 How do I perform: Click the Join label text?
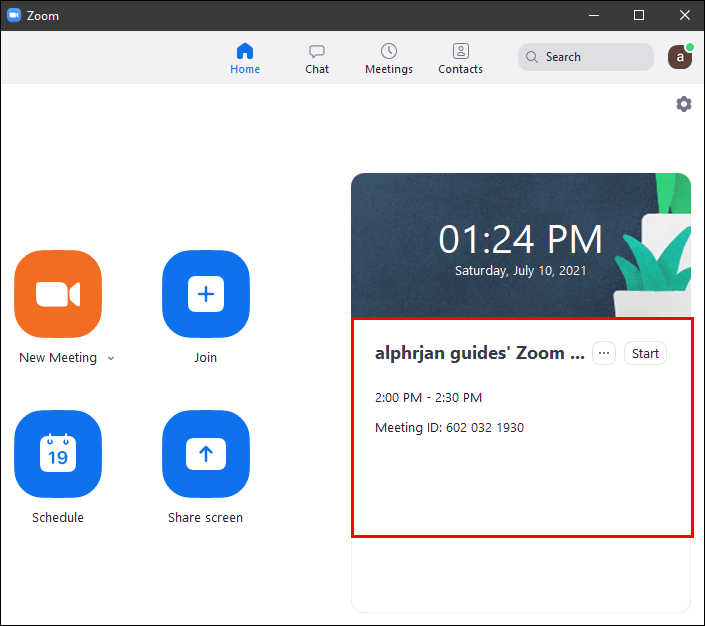tap(205, 358)
